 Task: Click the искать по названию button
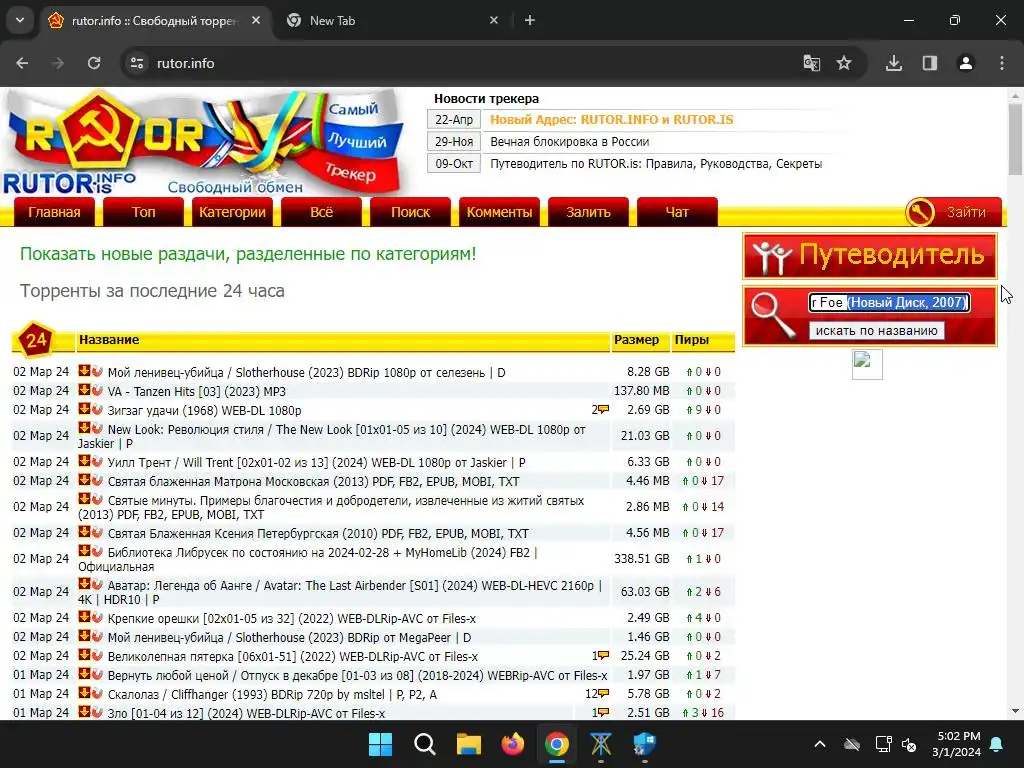coord(876,330)
